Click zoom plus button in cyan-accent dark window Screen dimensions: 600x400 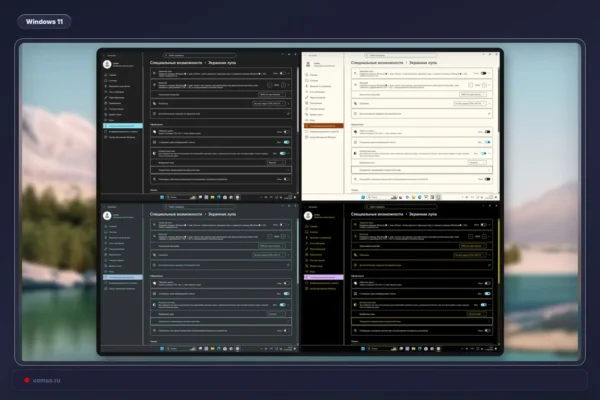point(284,85)
